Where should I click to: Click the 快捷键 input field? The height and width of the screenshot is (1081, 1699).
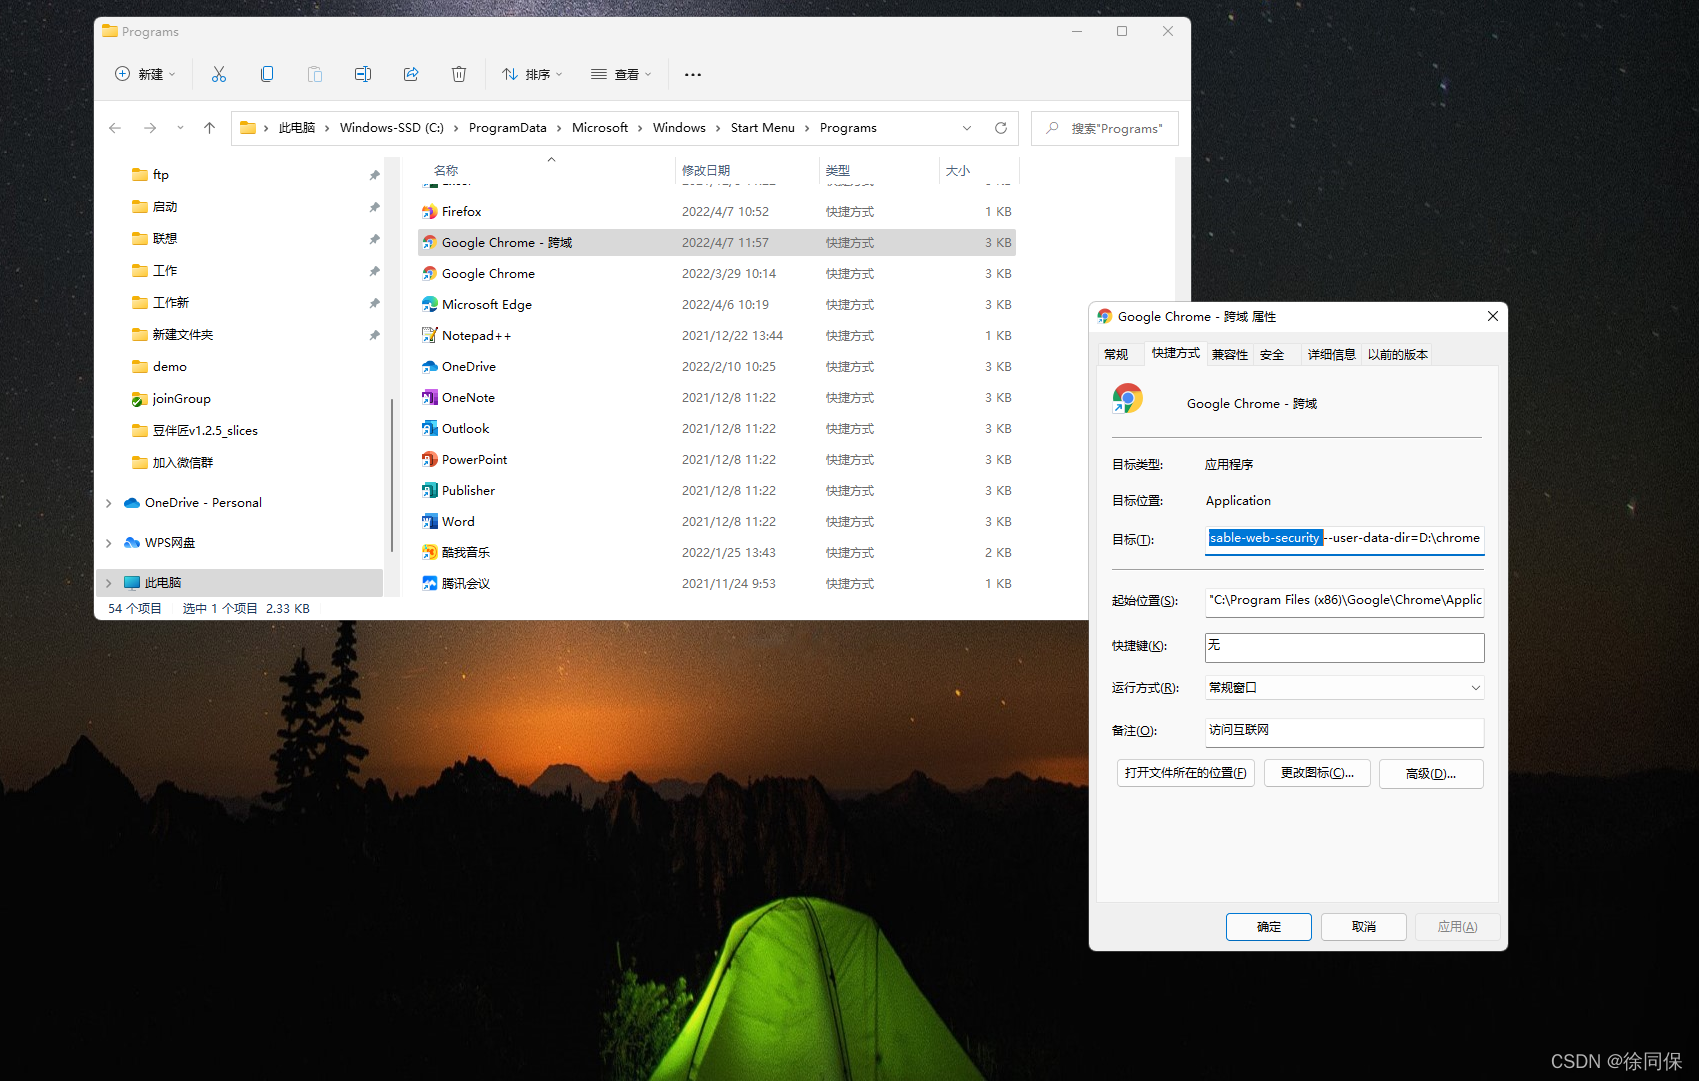(x=1344, y=647)
